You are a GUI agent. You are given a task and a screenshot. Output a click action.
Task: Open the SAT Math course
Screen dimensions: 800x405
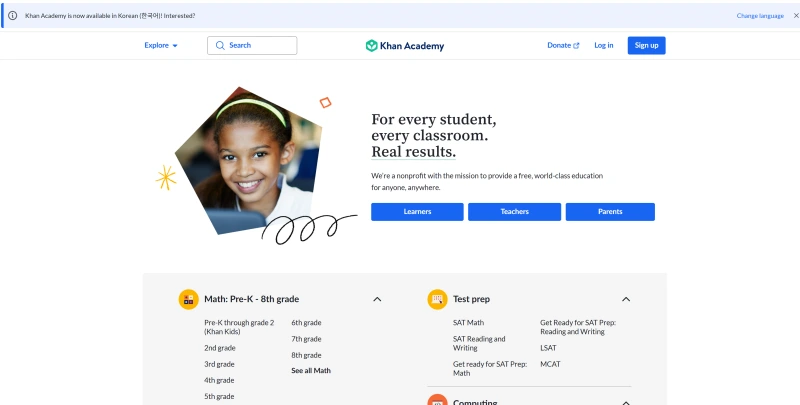[468, 322]
